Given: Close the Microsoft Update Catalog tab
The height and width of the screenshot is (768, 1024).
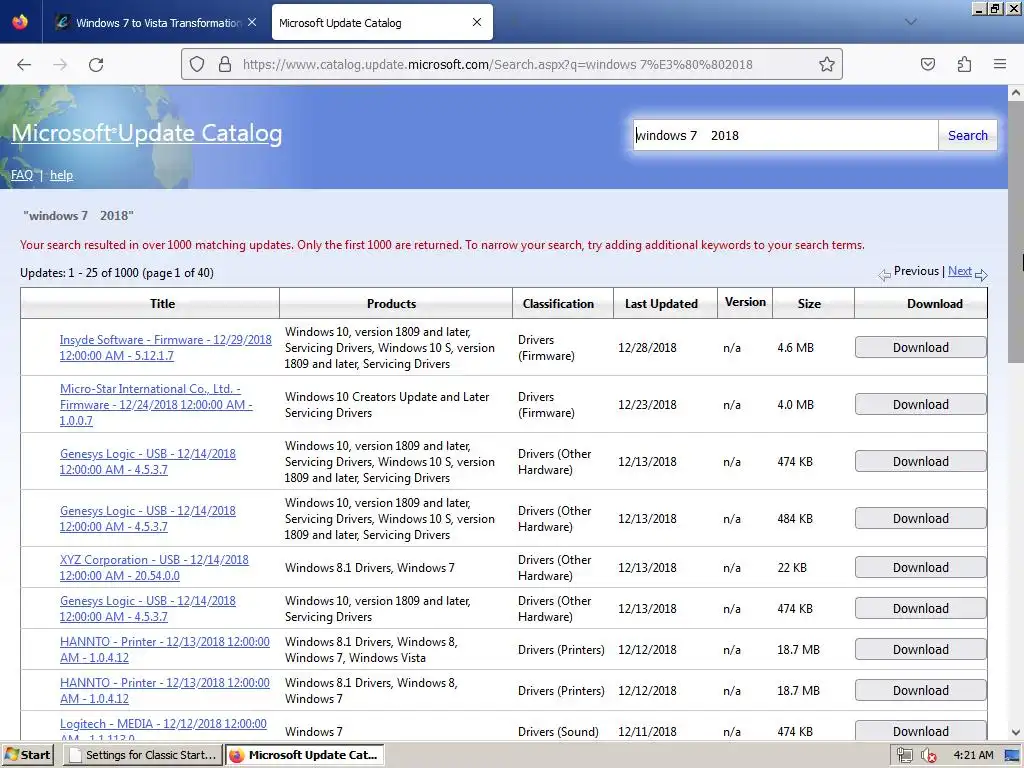Looking at the screenshot, I should 477,22.
